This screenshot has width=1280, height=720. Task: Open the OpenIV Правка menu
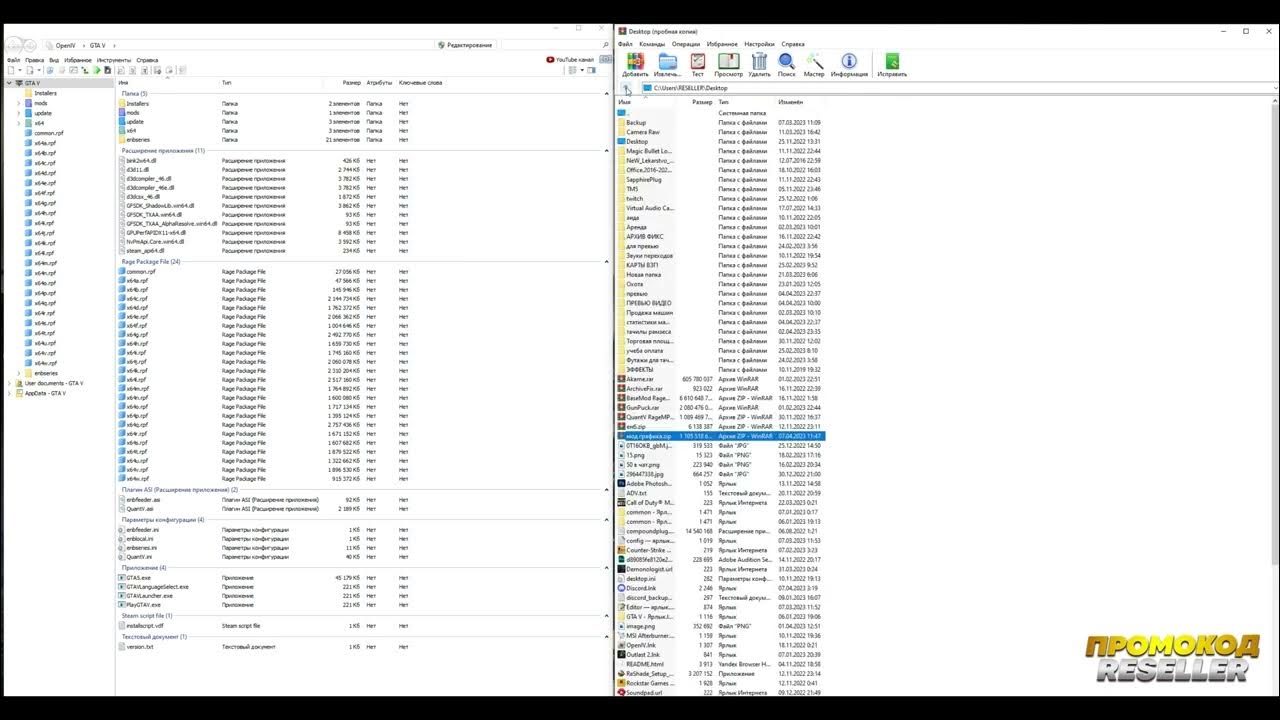35,60
